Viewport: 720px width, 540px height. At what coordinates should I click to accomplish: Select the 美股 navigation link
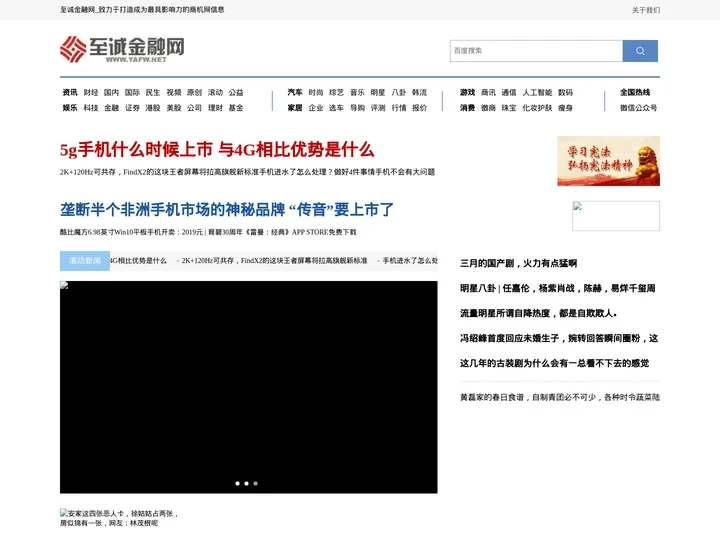(x=174, y=108)
